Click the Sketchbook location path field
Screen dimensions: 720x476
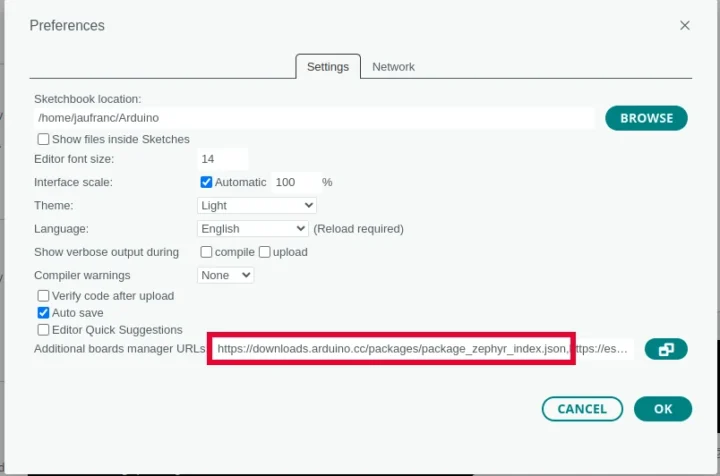coord(314,118)
